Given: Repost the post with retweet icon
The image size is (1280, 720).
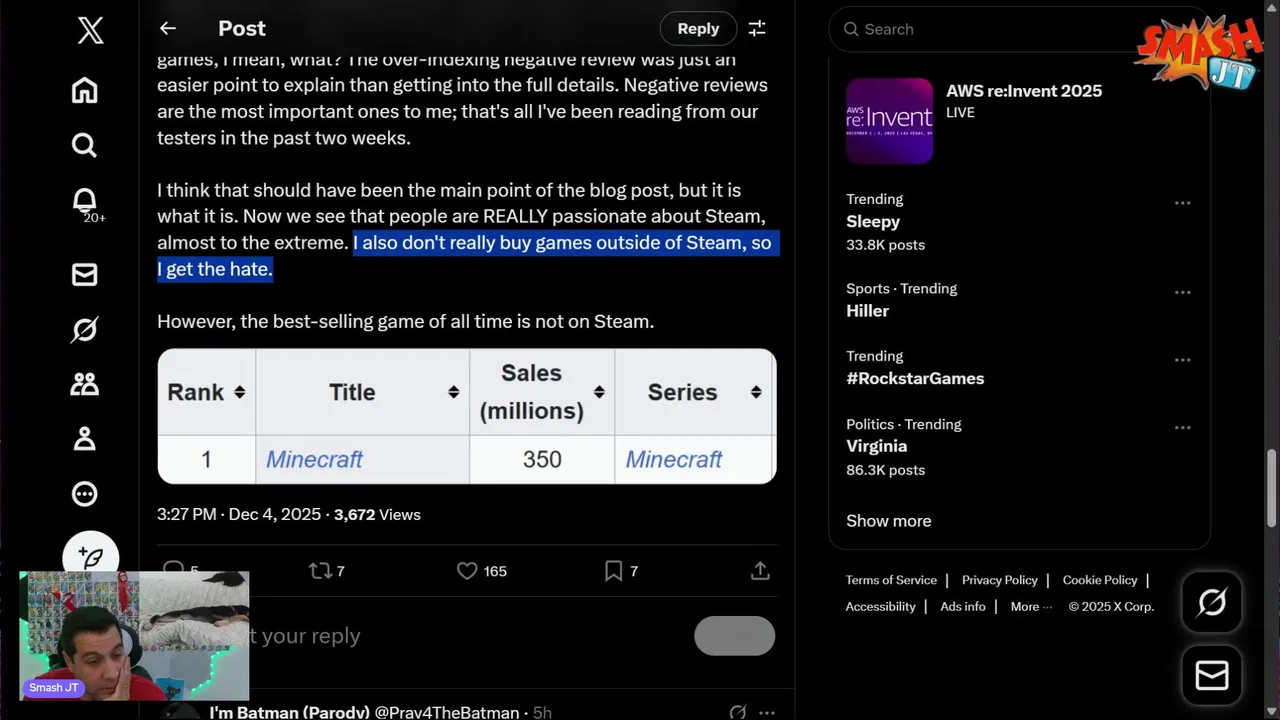Looking at the screenshot, I should click(x=320, y=571).
